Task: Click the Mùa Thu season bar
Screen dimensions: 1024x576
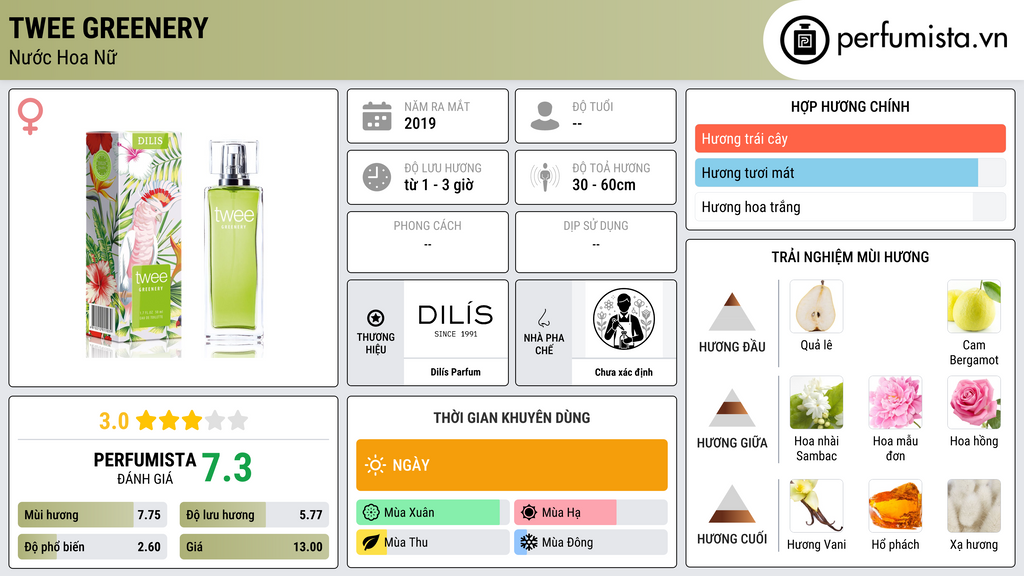Action: point(433,542)
